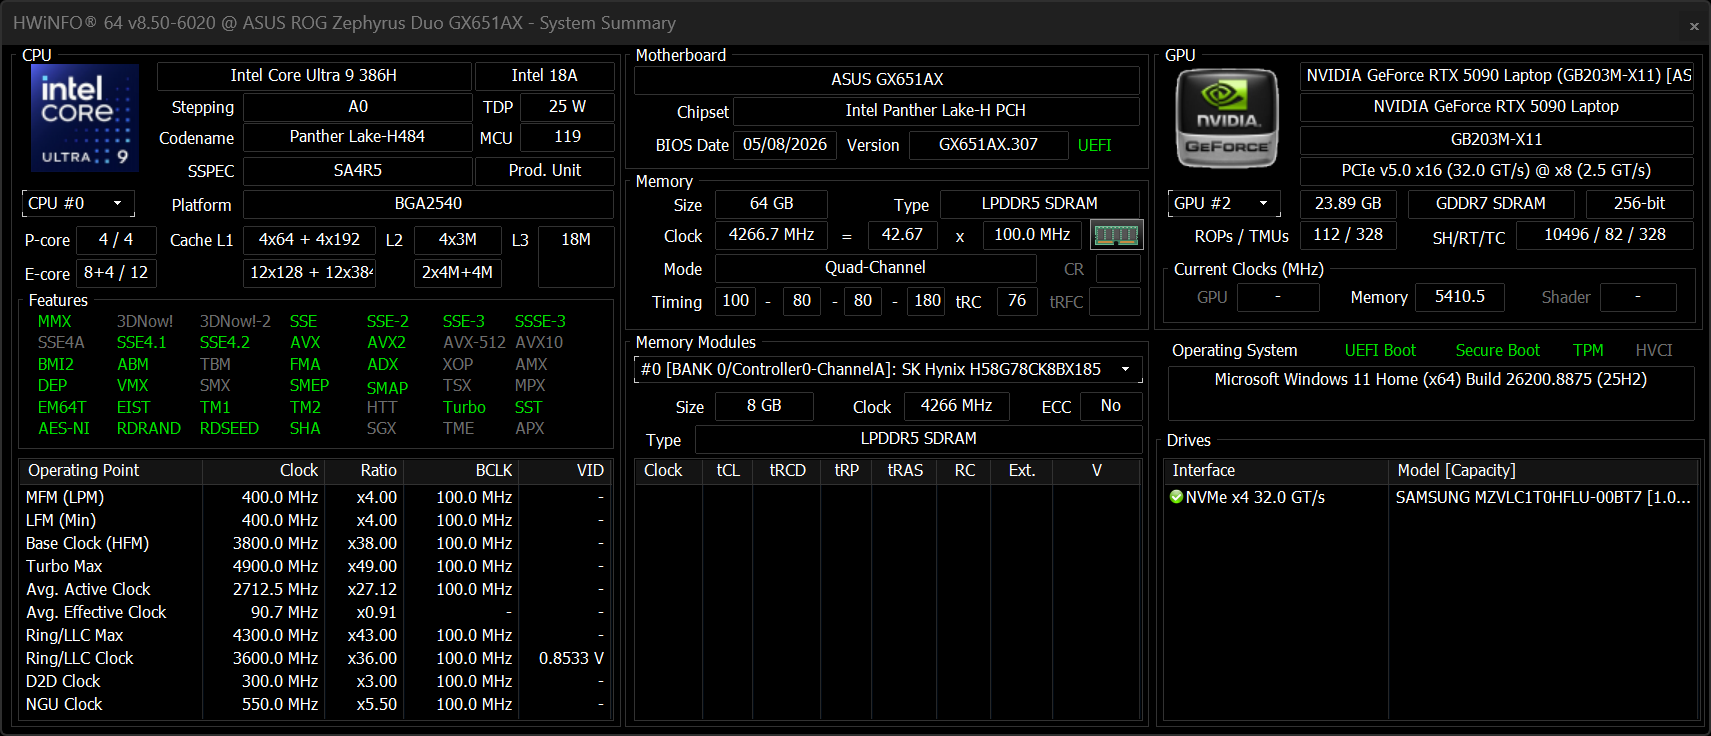Click the NVIDIA GeForce logo
Screen dimensions: 1711x736
1227,118
